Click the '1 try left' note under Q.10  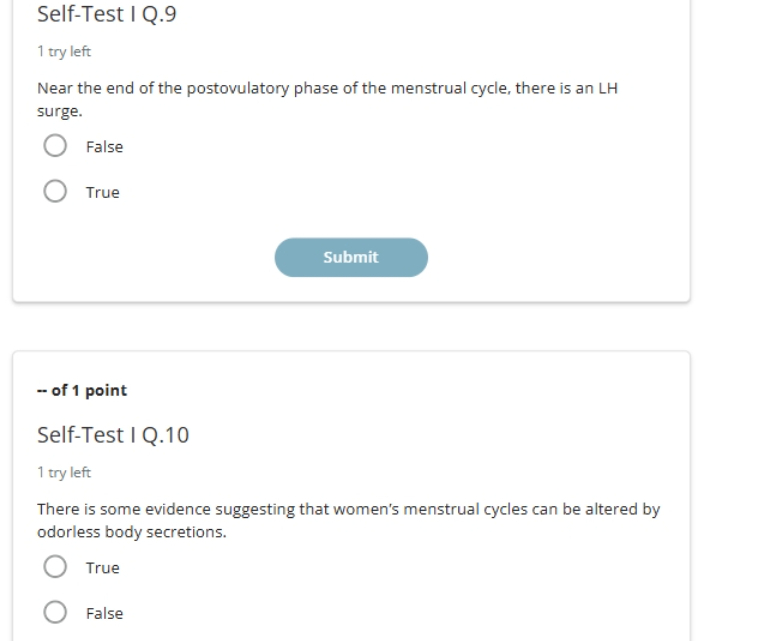(x=64, y=473)
